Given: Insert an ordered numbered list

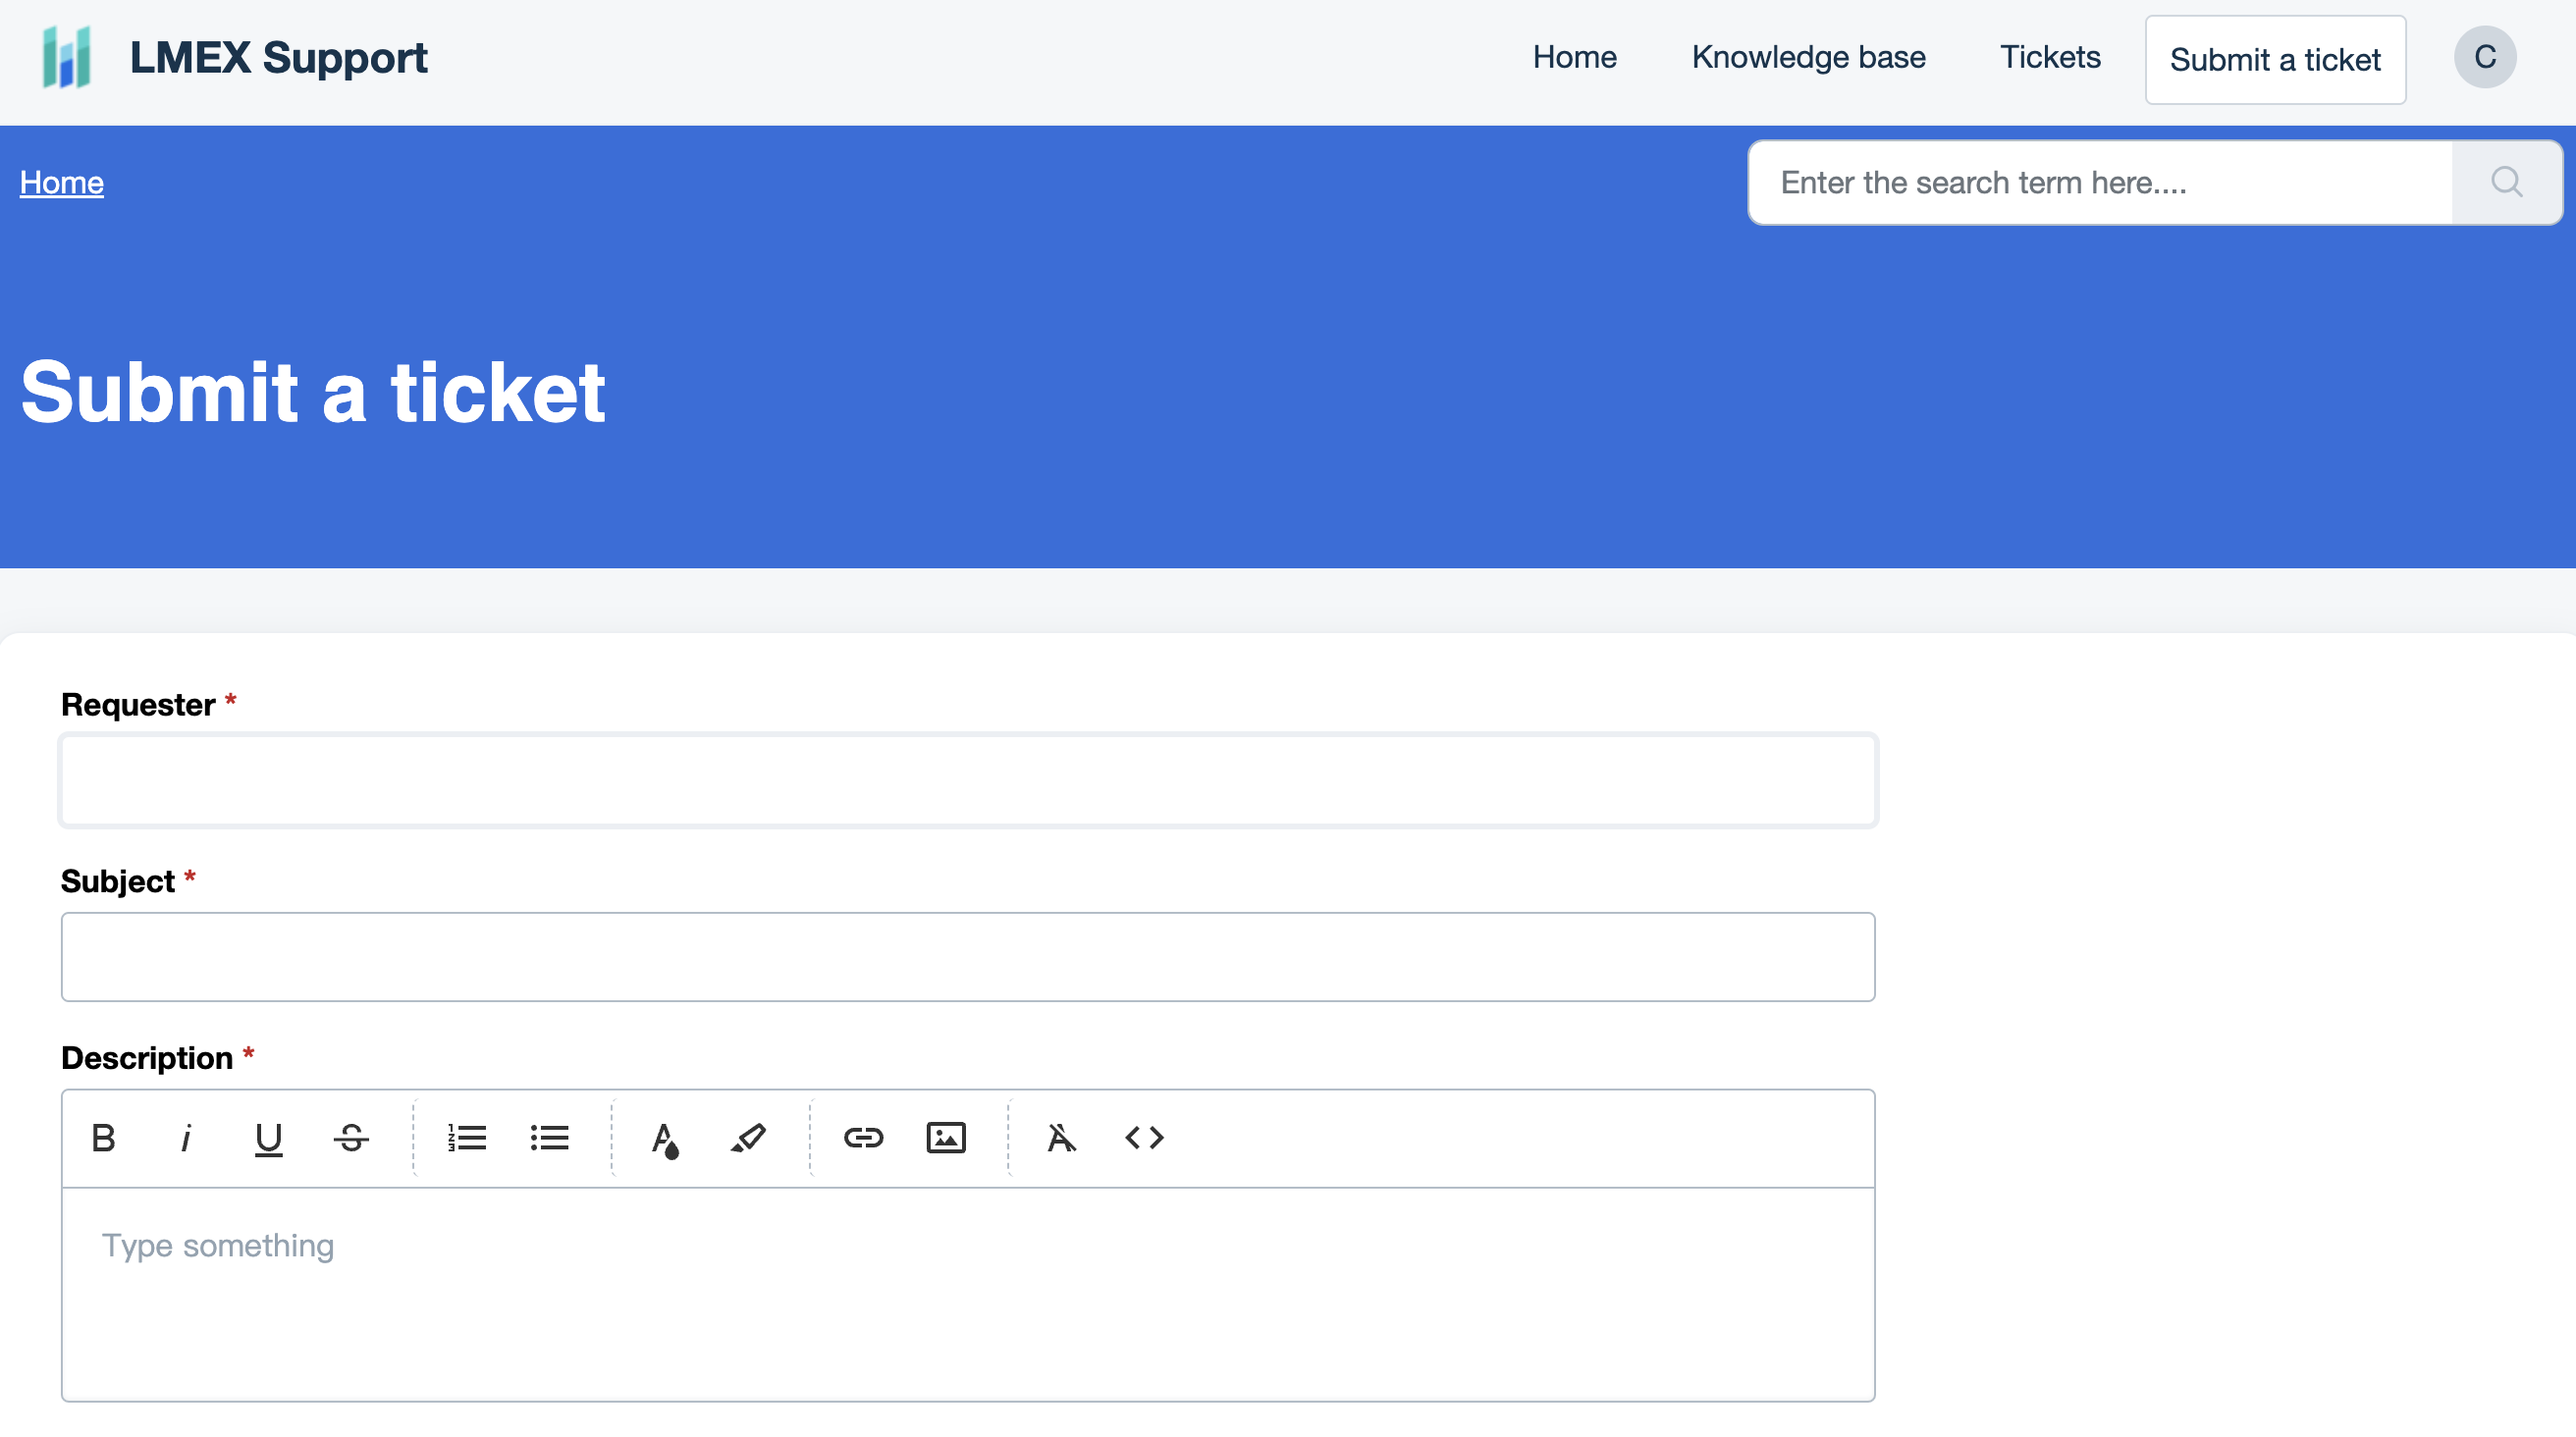Looking at the screenshot, I should 467,1138.
